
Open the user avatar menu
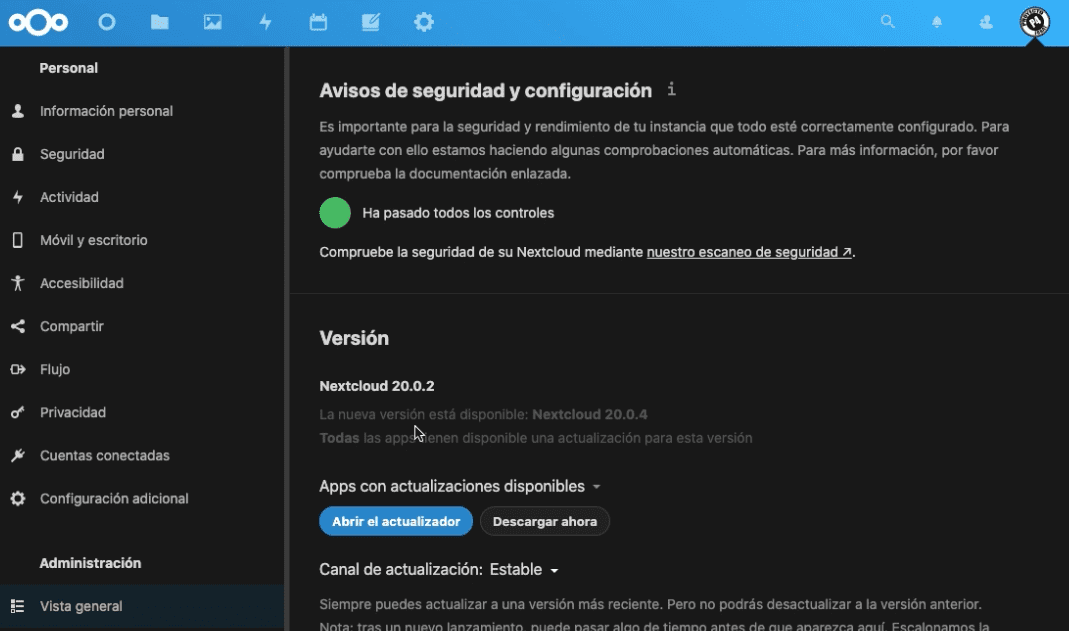(x=1036, y=21)
